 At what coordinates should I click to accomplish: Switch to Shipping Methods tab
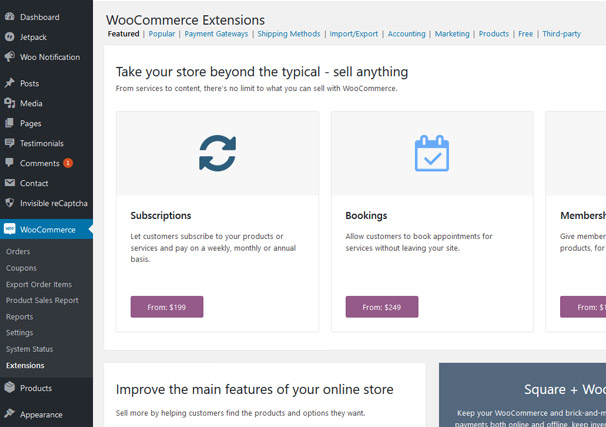tap(289, 34)
